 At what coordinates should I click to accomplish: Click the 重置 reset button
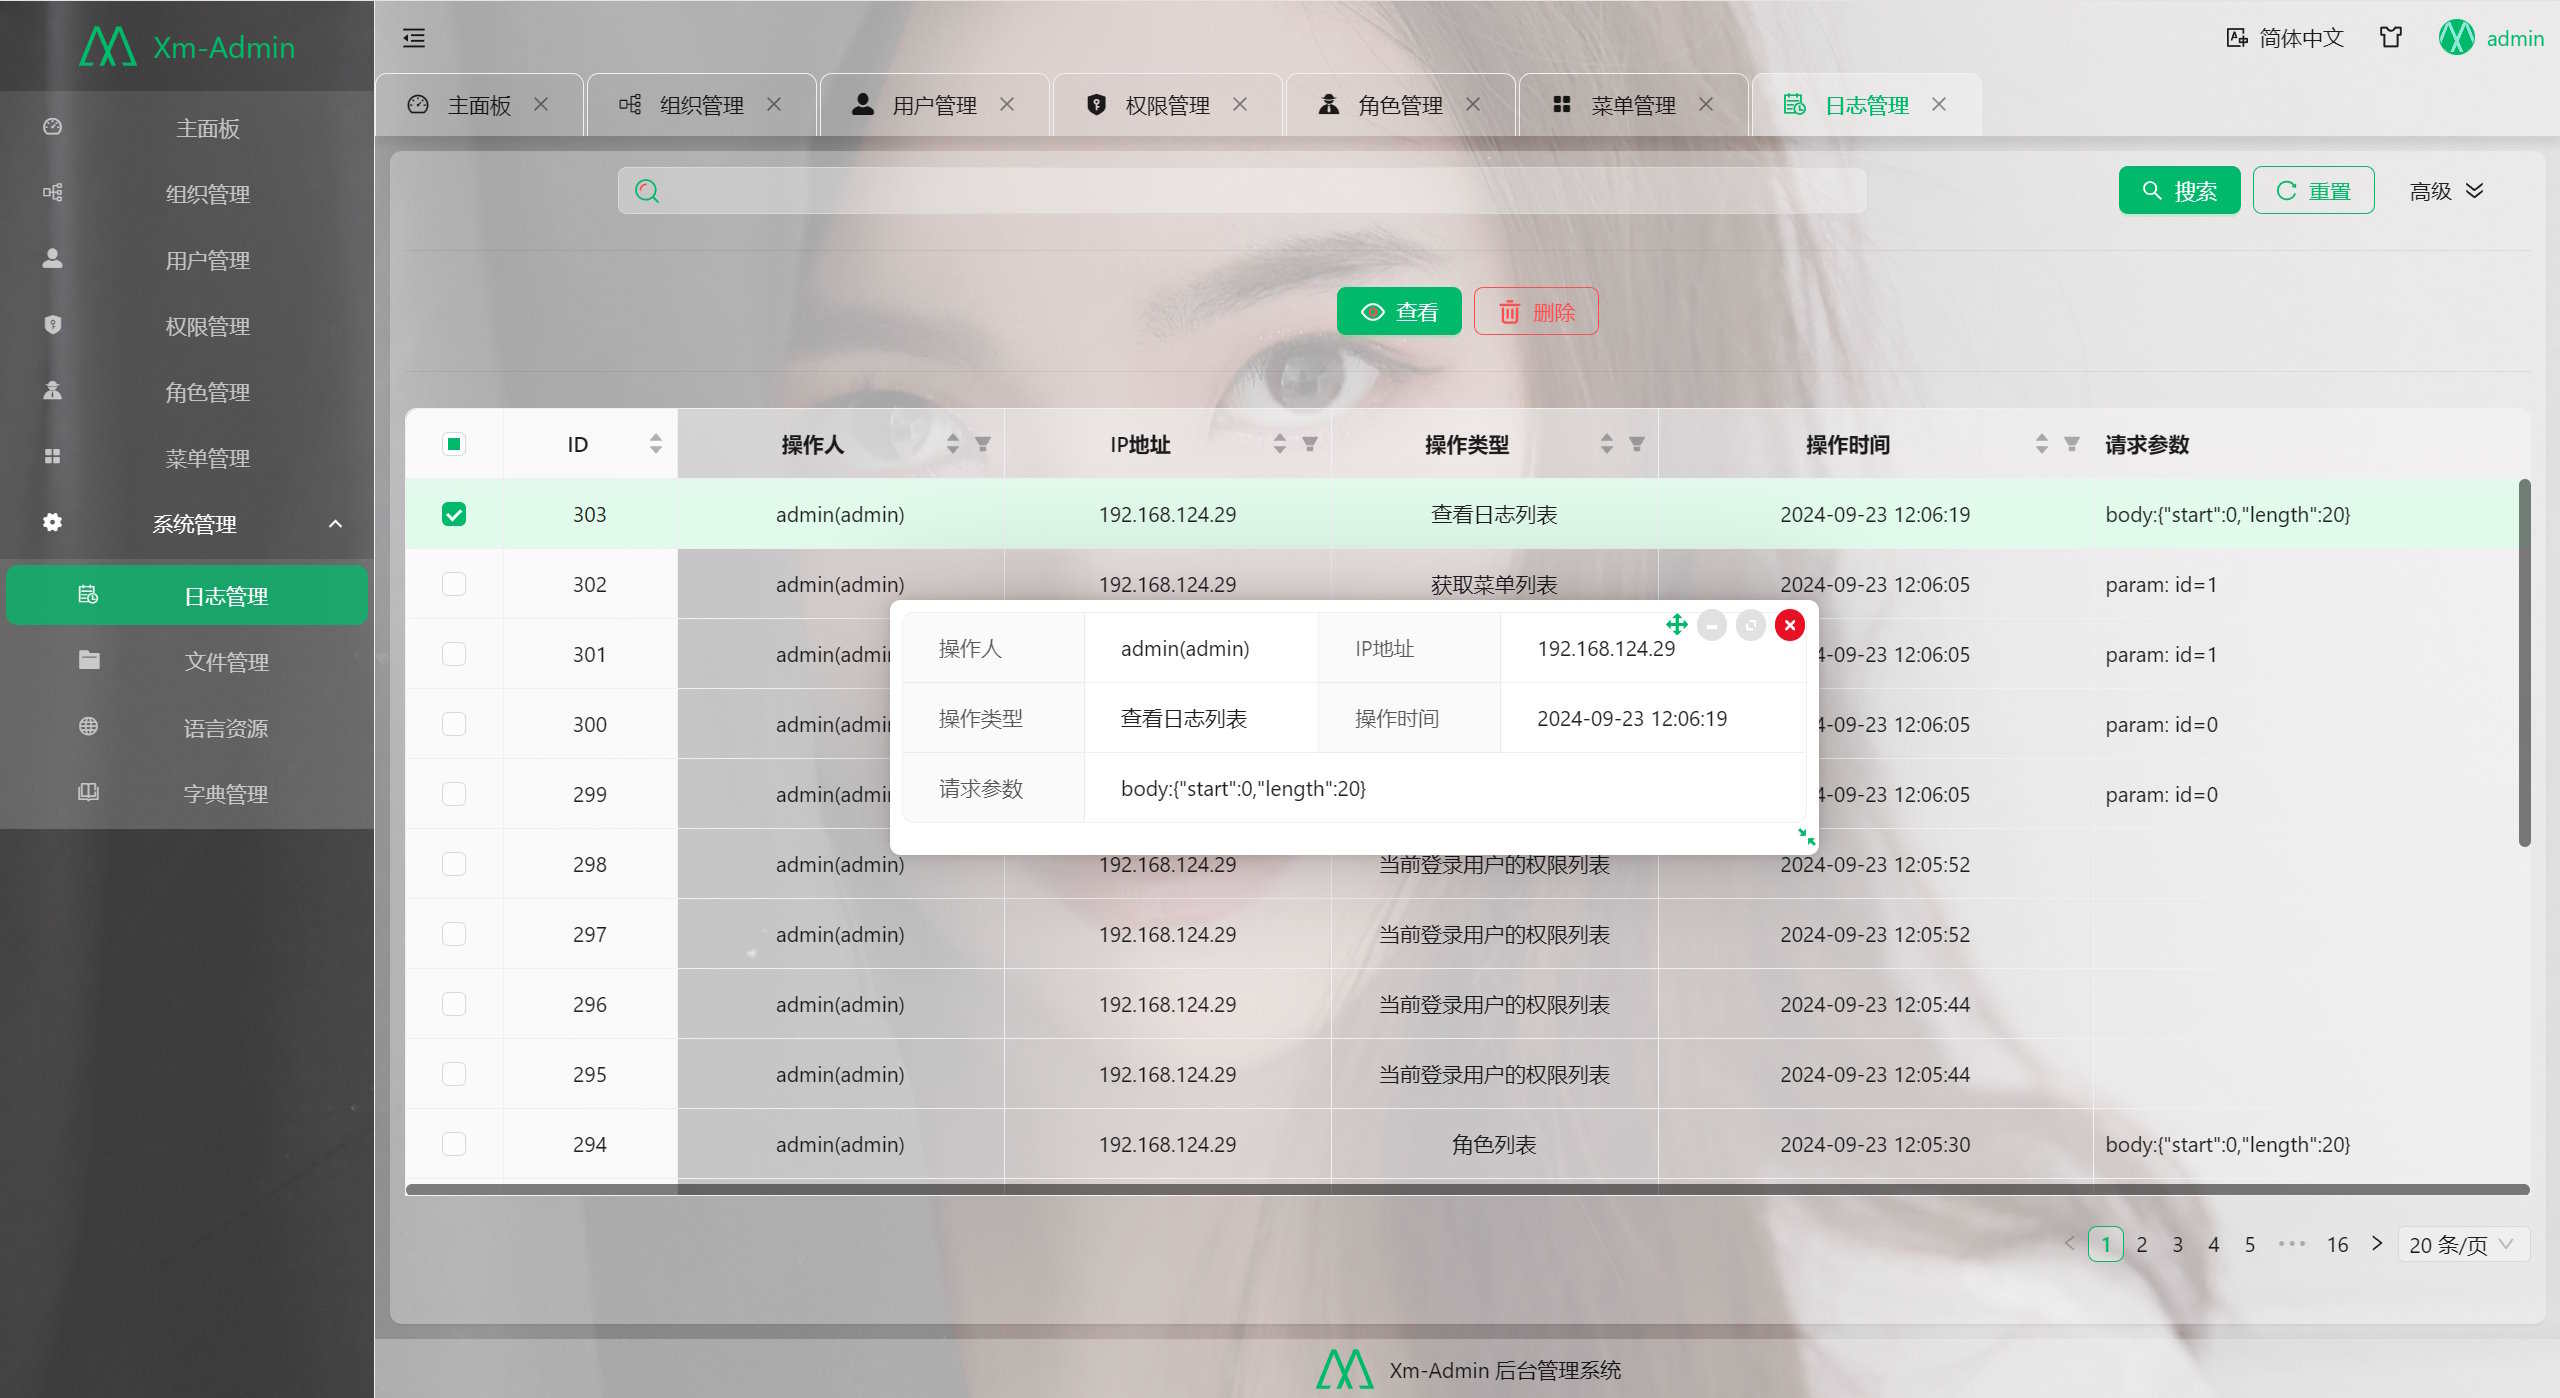(x=2313, y=190)
